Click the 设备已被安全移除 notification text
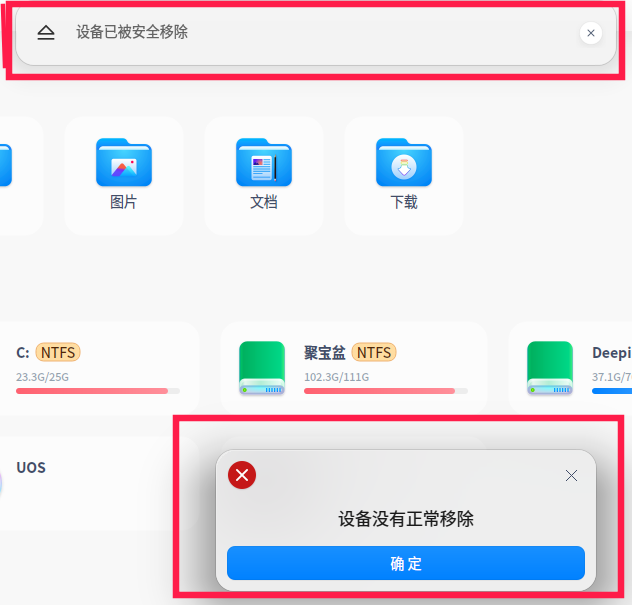The image size is (632, 605). (132, 32)
